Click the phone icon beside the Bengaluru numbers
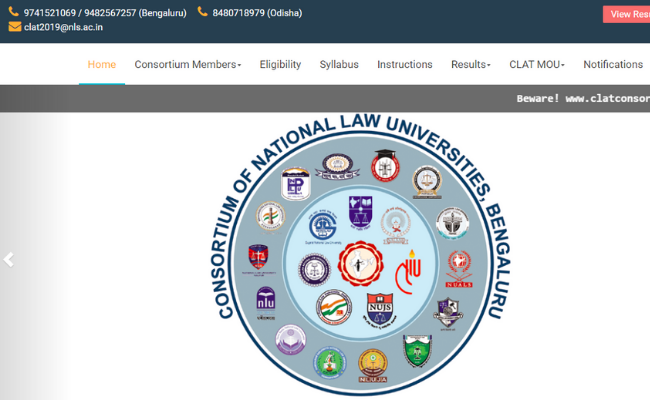The width and height of the screenshot is (650, 400). tap(14, 13)
